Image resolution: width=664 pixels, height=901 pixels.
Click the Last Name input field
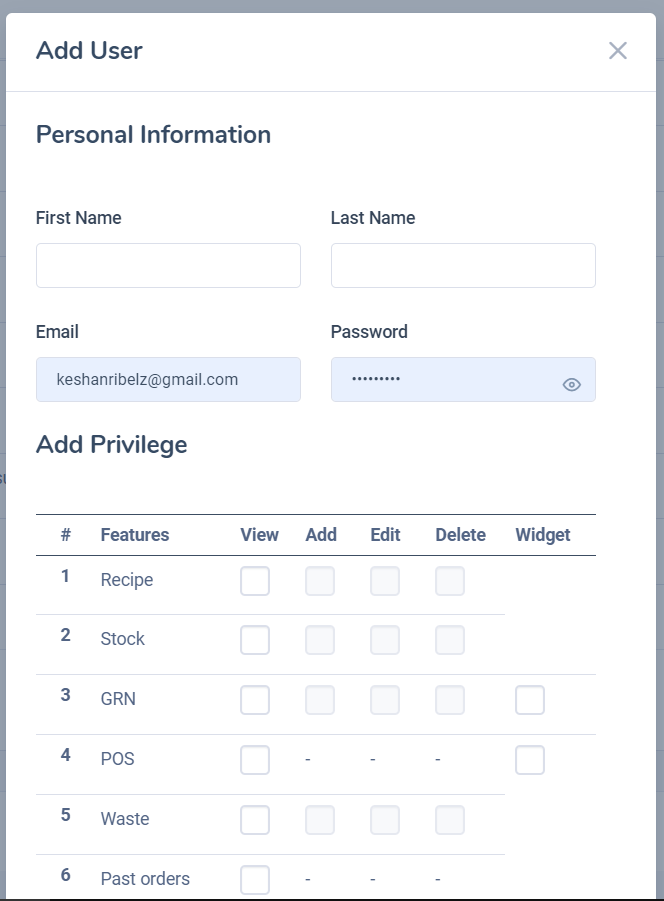(463, 266)
